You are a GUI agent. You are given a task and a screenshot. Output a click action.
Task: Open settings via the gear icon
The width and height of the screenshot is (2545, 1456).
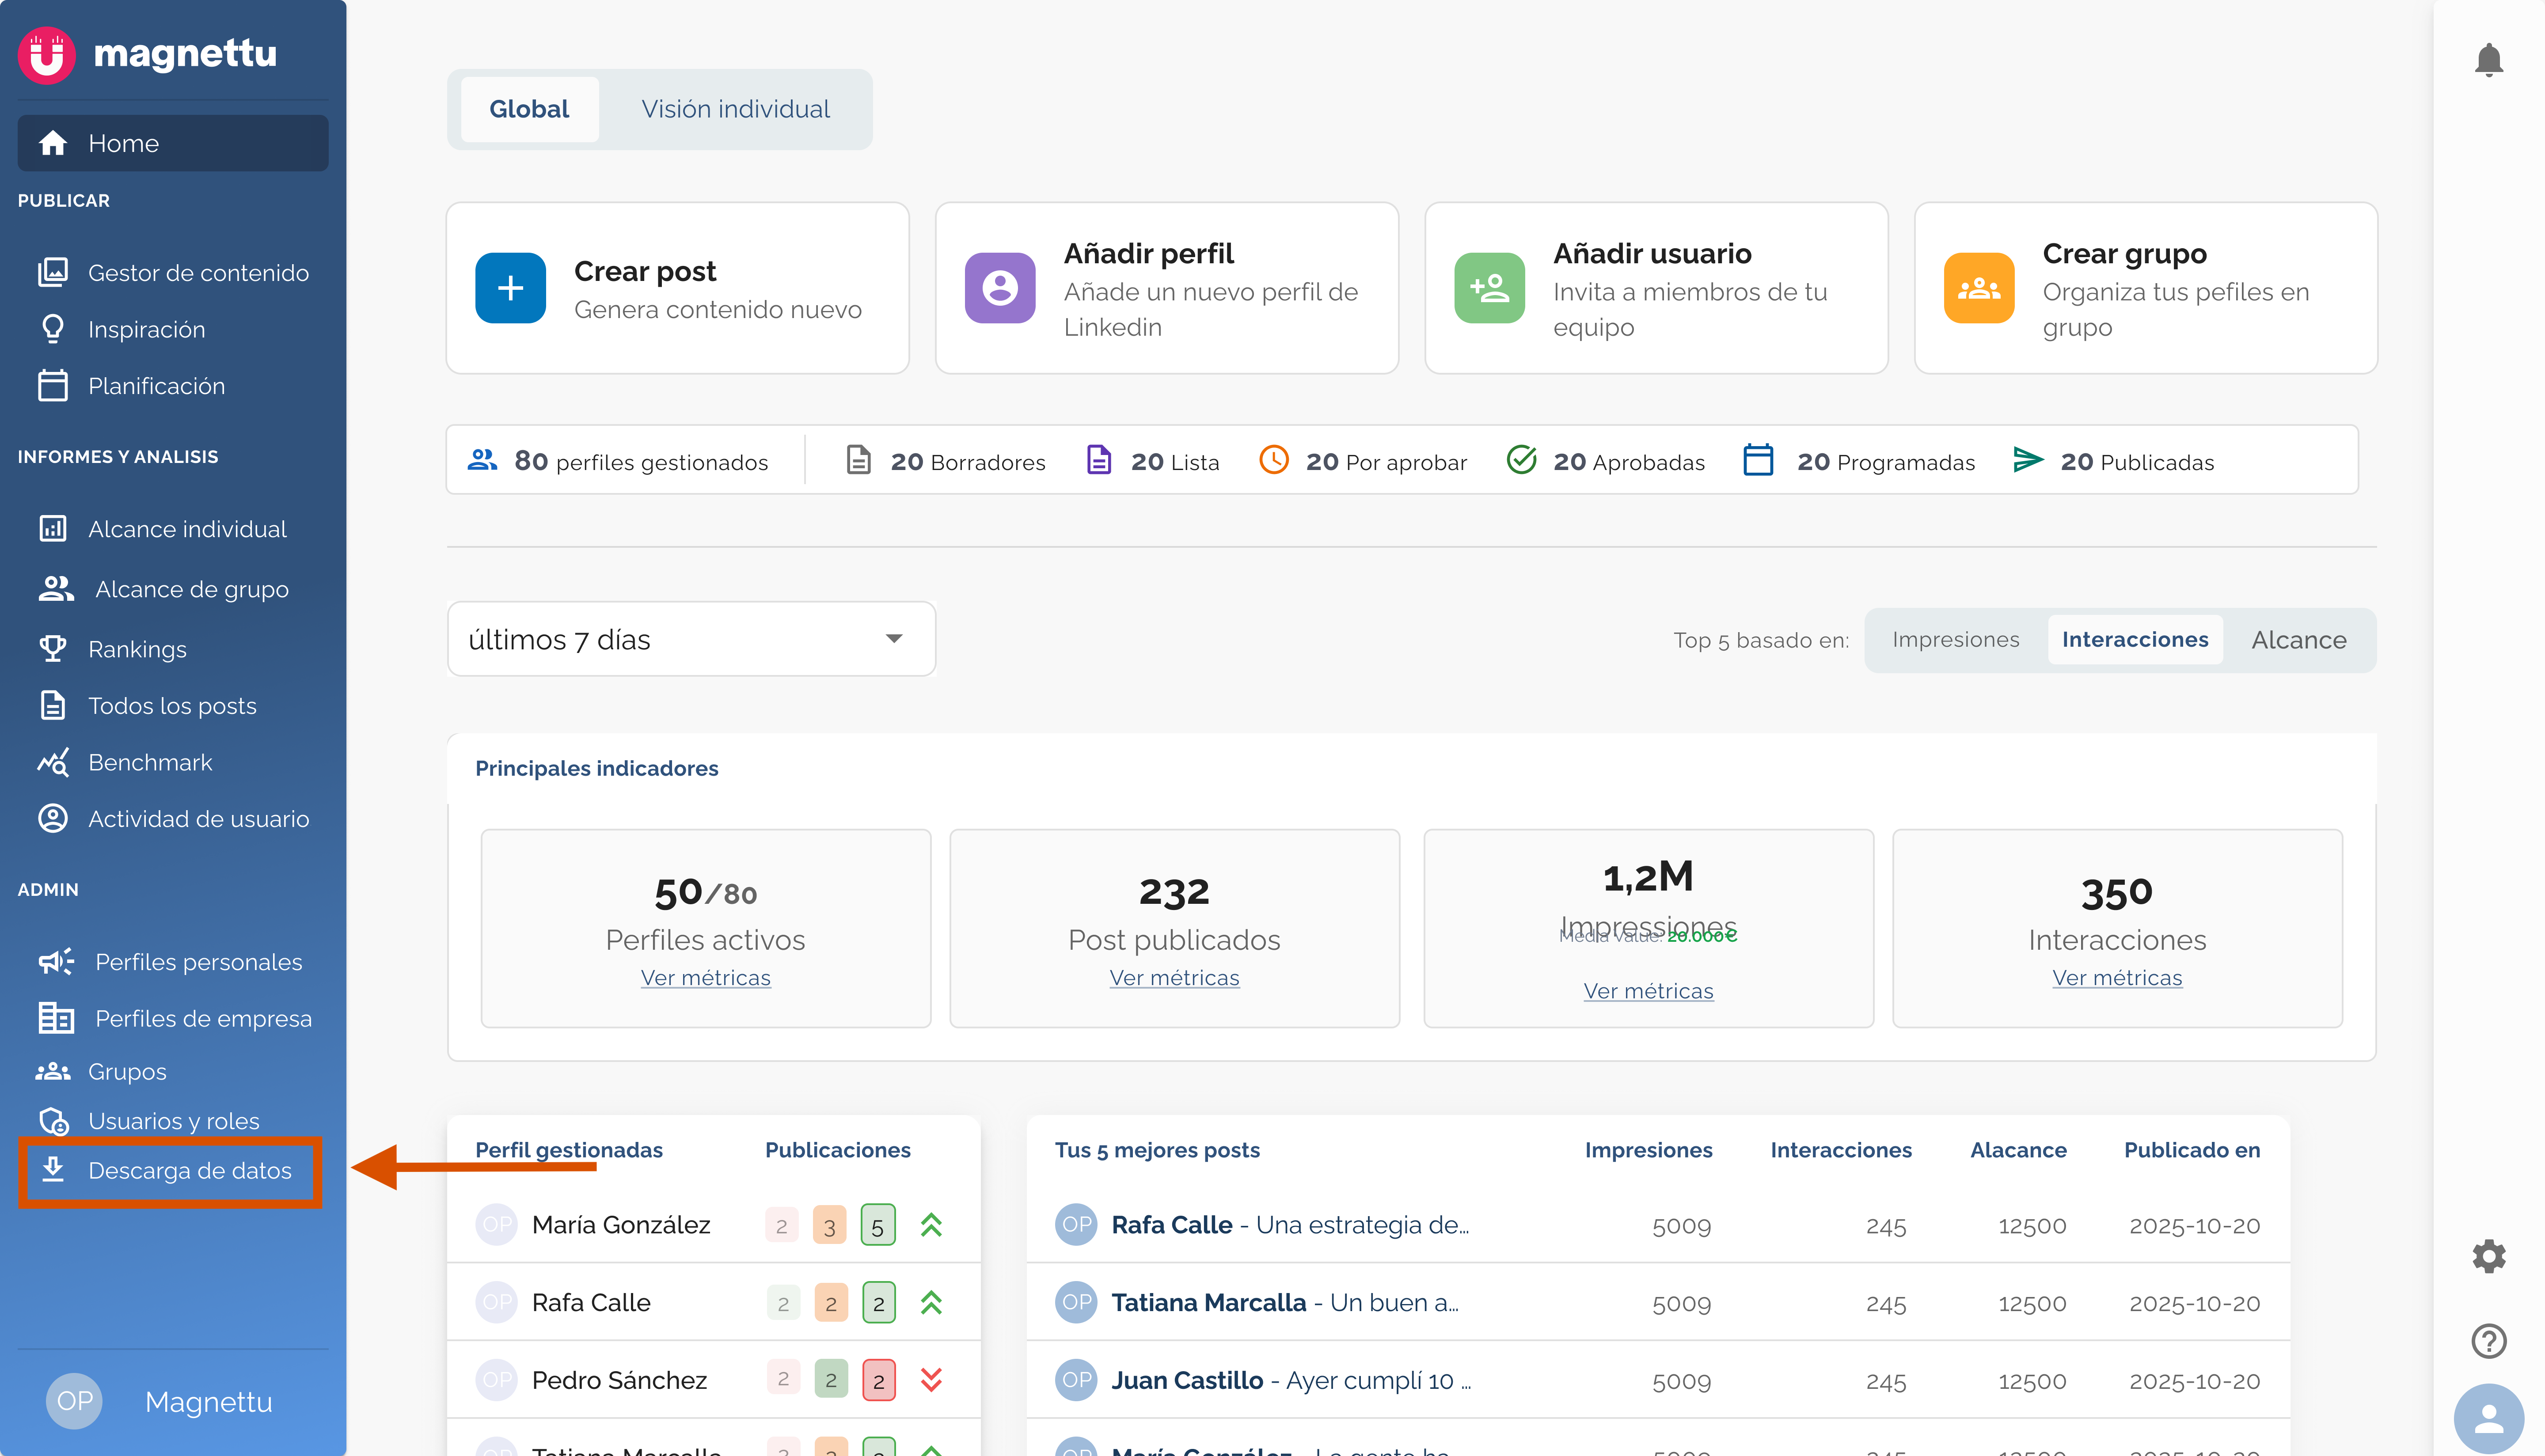[x=2488, y=1256]
